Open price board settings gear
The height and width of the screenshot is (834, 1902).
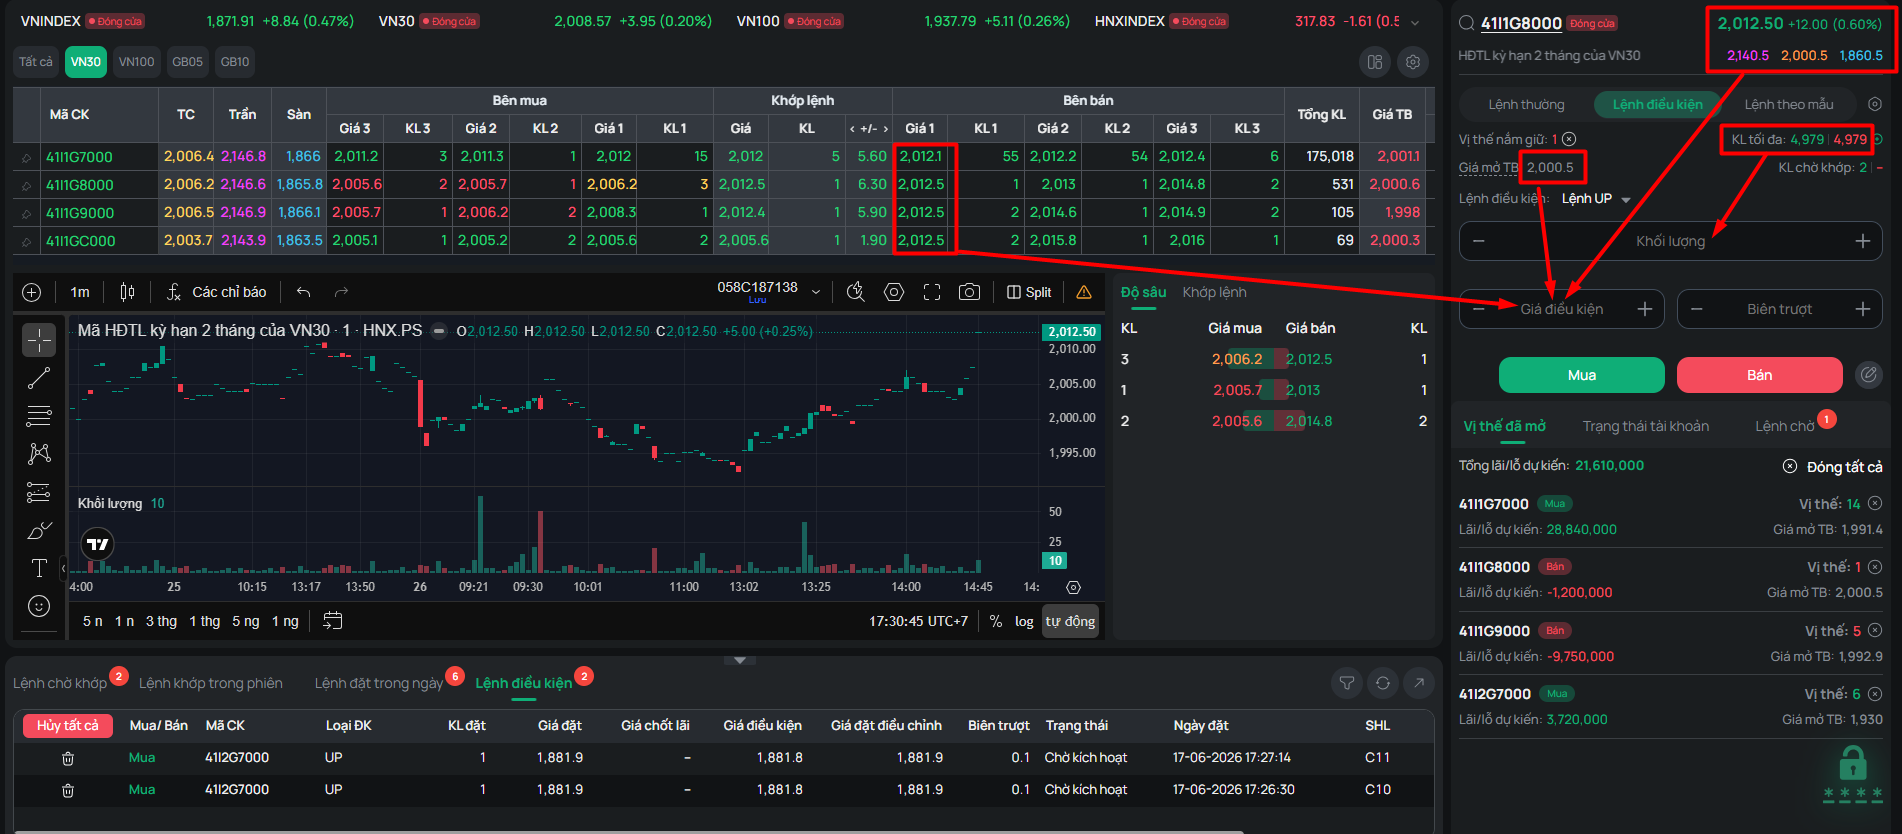click(1413, 62)
